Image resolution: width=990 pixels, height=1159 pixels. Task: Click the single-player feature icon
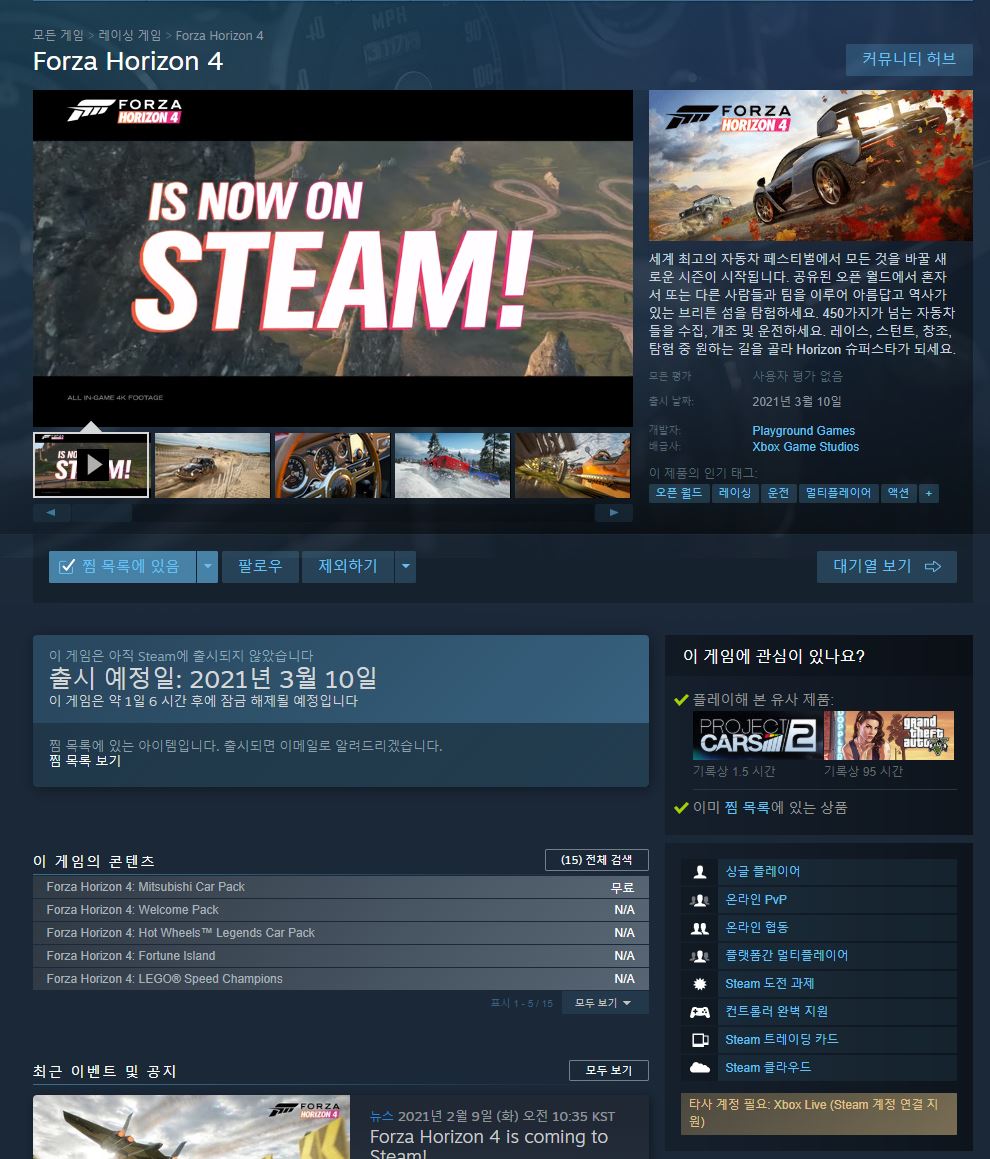[700, 872]
